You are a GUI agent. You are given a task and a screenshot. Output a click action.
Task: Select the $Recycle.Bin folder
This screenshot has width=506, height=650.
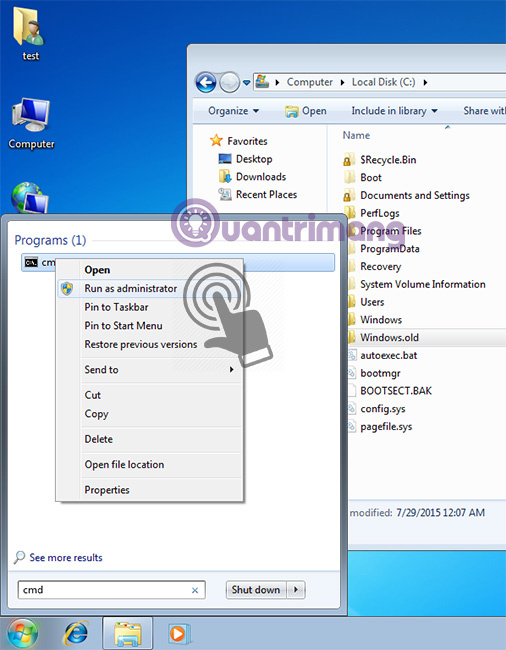coord(380,160)
